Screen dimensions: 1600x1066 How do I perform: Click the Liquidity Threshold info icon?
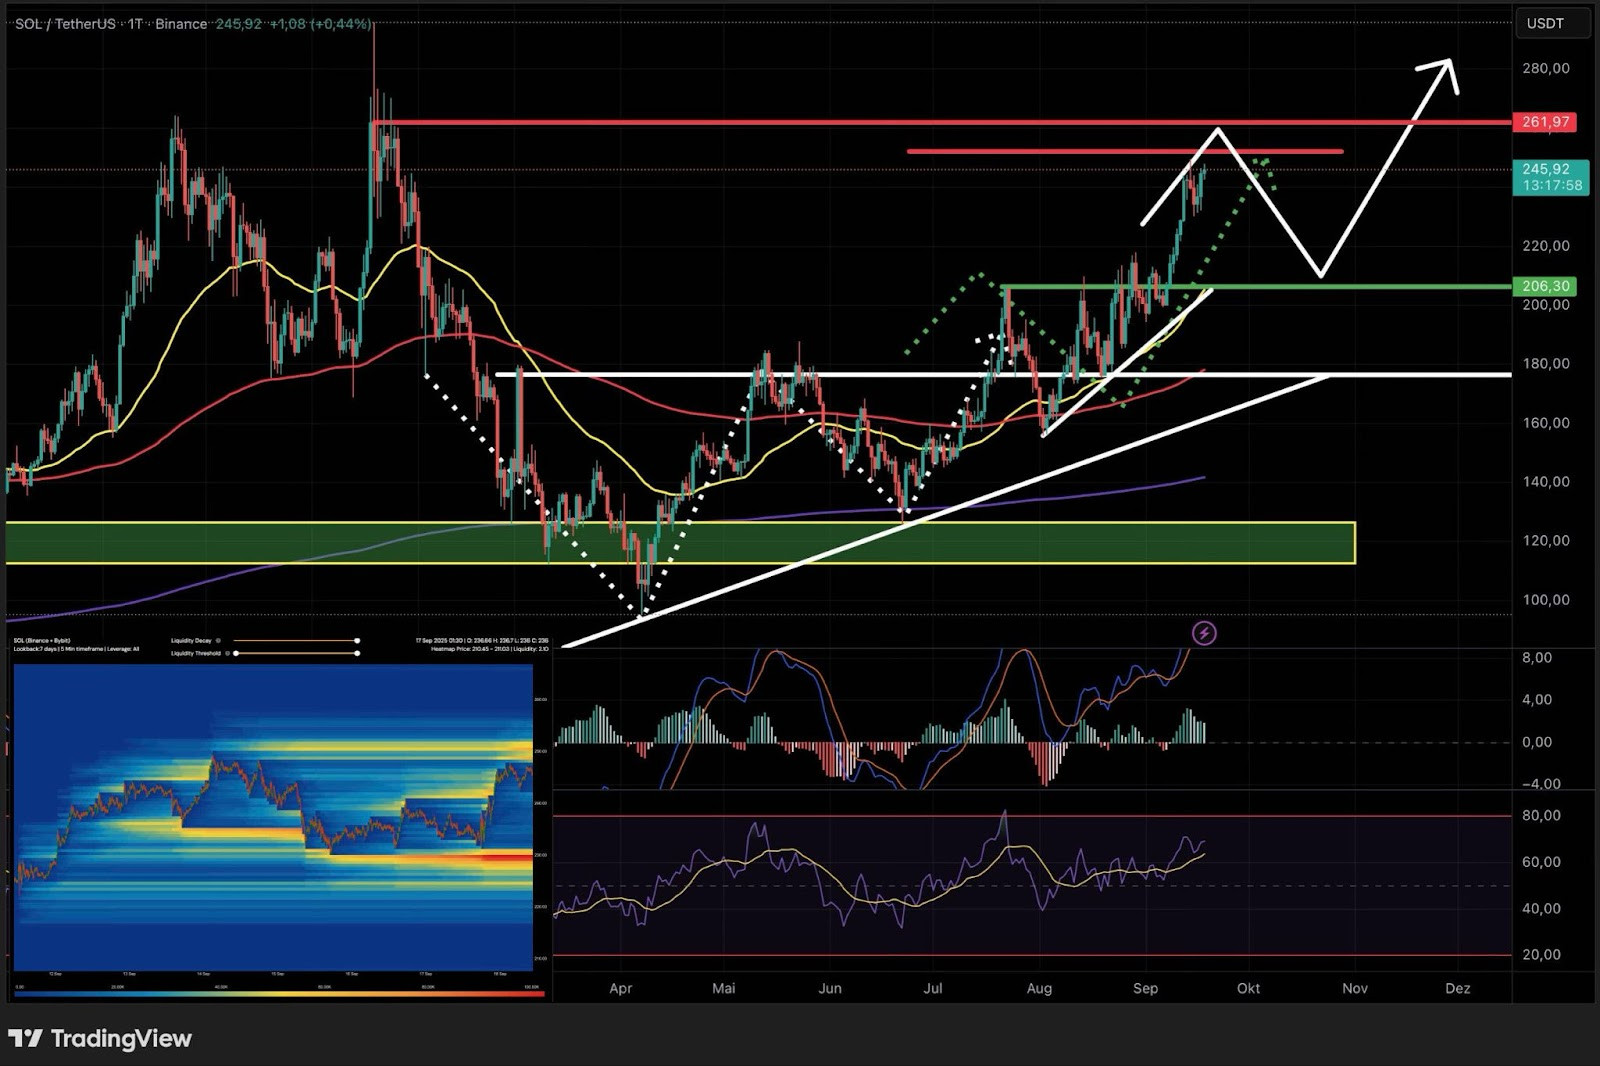(227, 653)
